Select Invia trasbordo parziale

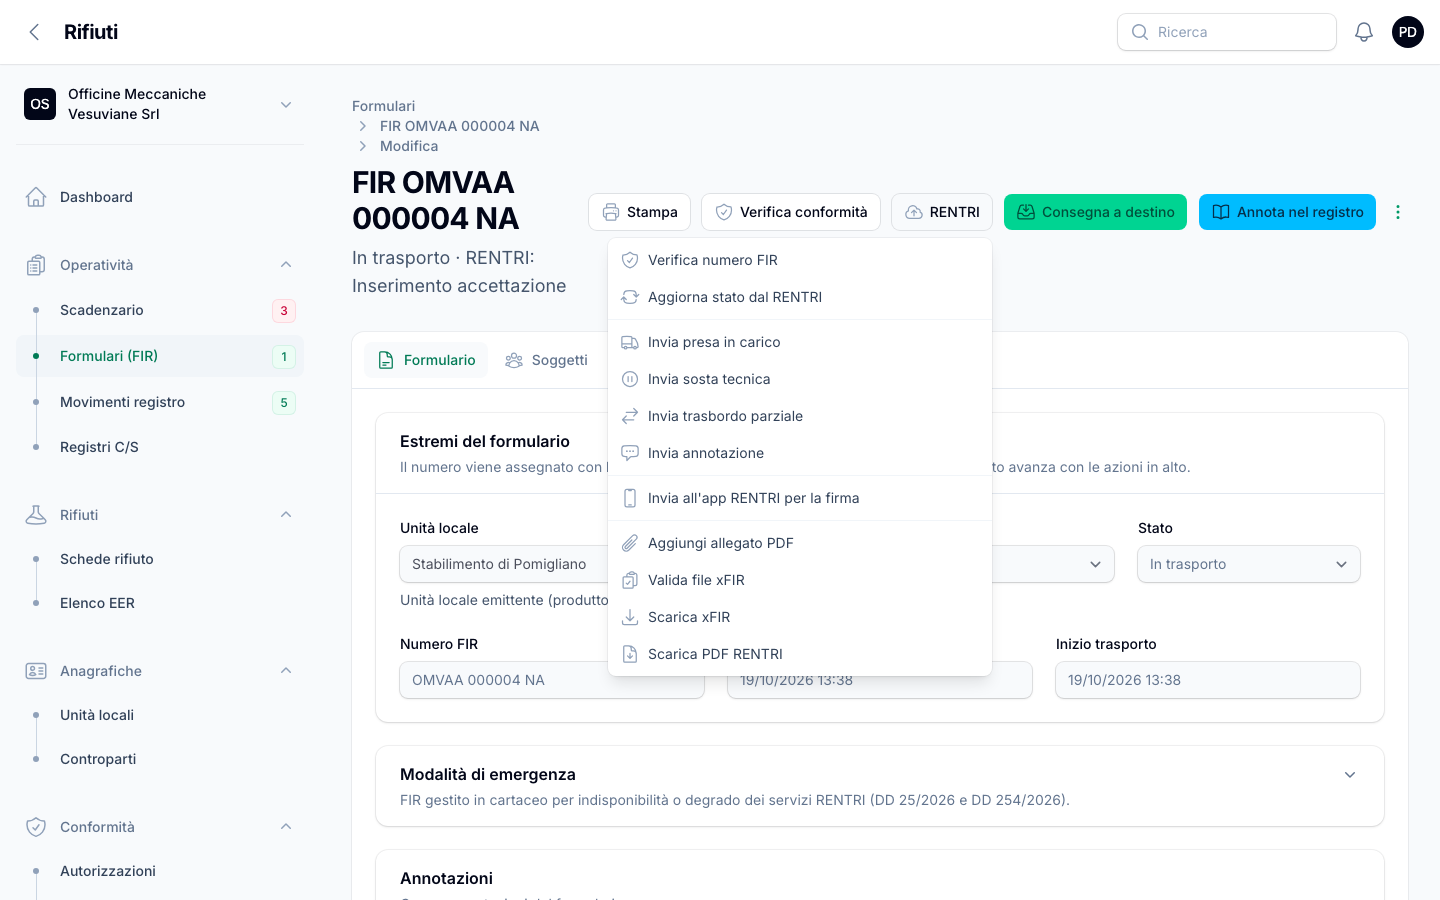[x=800, y=416]
